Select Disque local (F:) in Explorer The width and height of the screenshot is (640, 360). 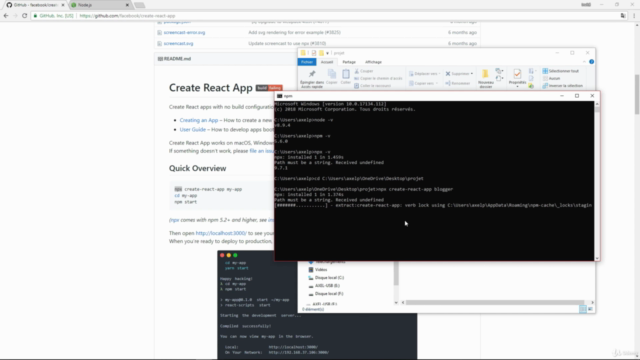point(325,294)
